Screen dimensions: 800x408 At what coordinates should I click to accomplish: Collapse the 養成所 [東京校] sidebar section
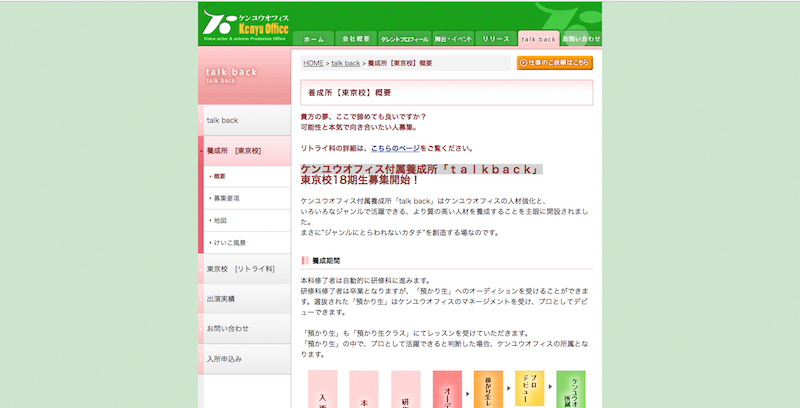click(x=233, y=150)
